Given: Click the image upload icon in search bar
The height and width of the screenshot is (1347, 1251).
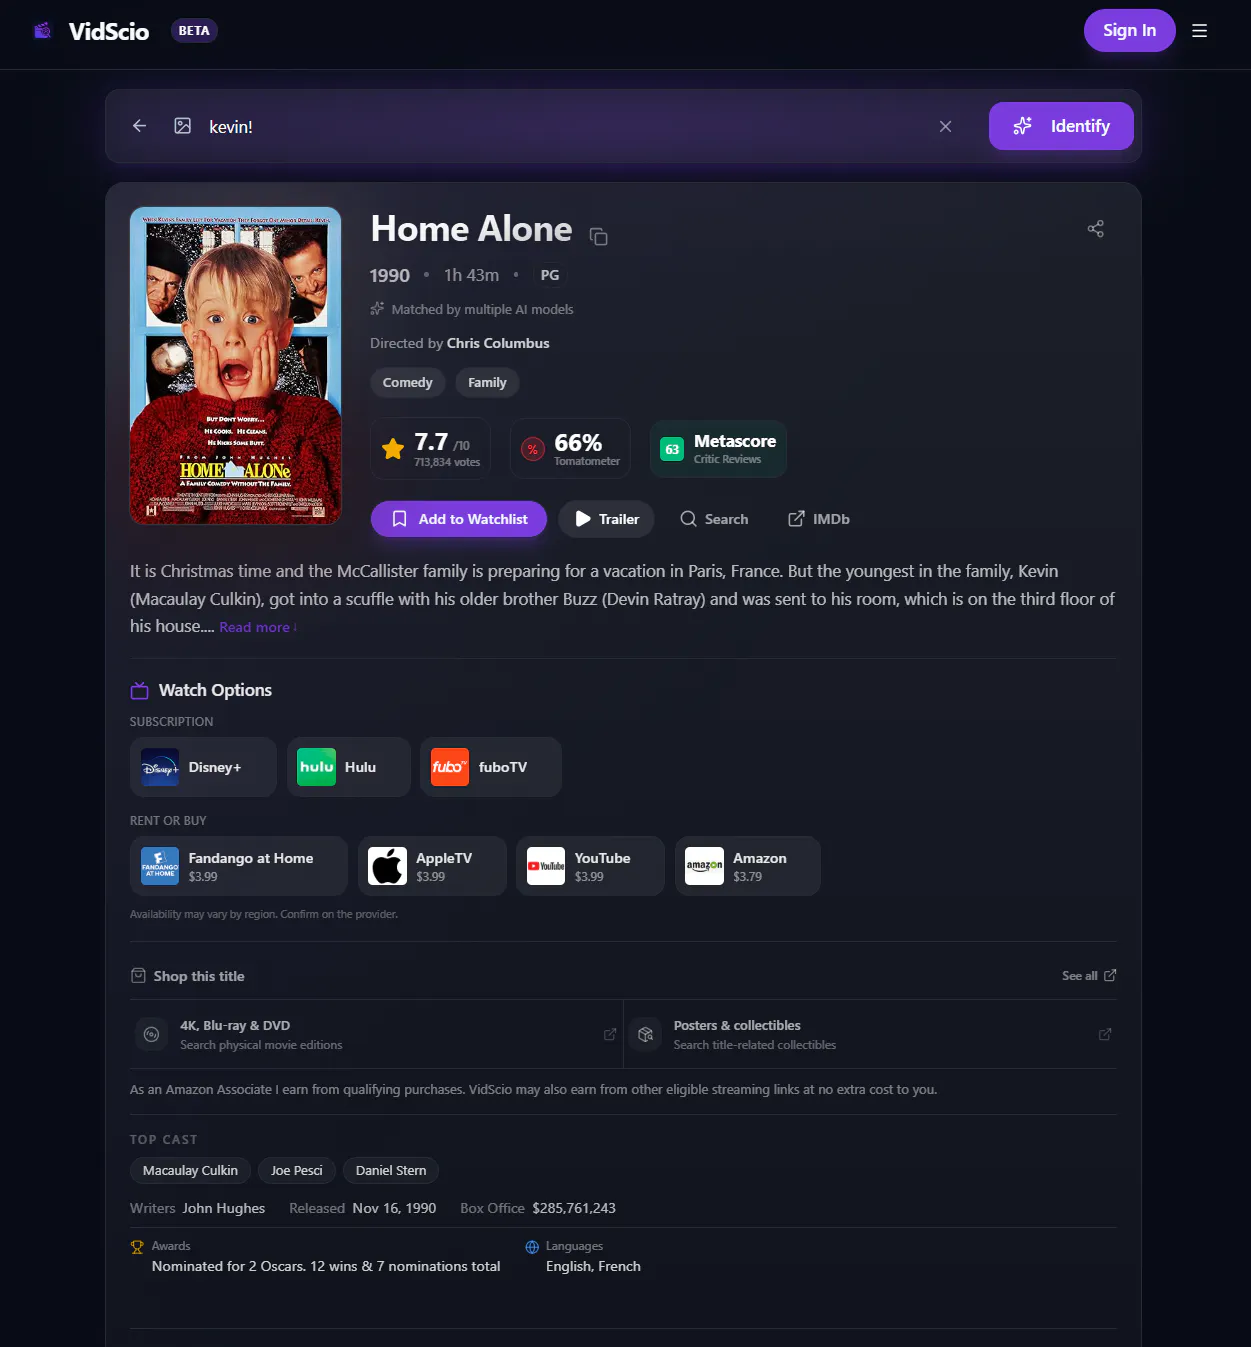Looking at the screenshot, I should pyautogui.click(x=183, y=126).
